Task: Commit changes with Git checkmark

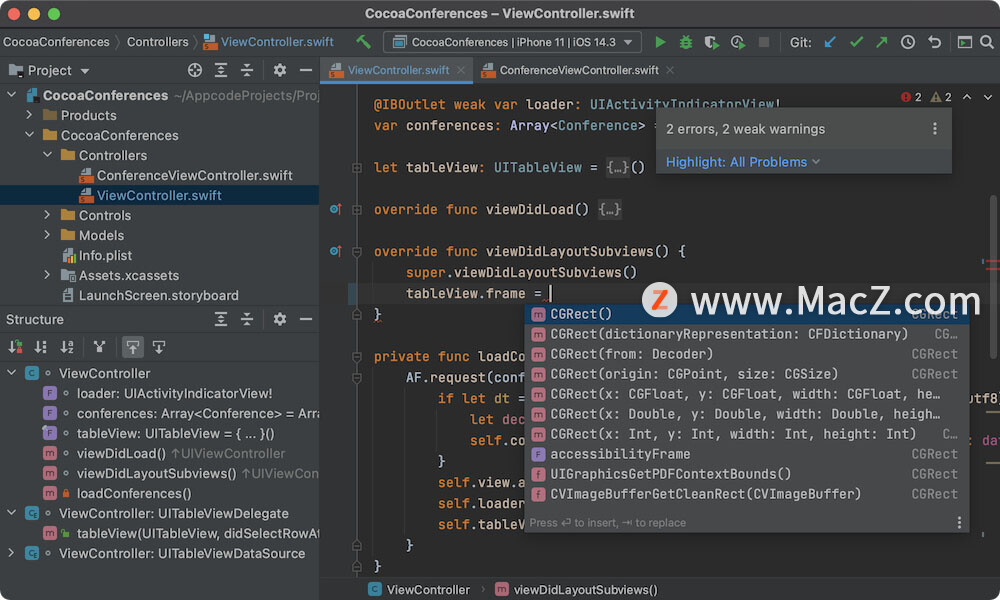Action: point(856,42)
